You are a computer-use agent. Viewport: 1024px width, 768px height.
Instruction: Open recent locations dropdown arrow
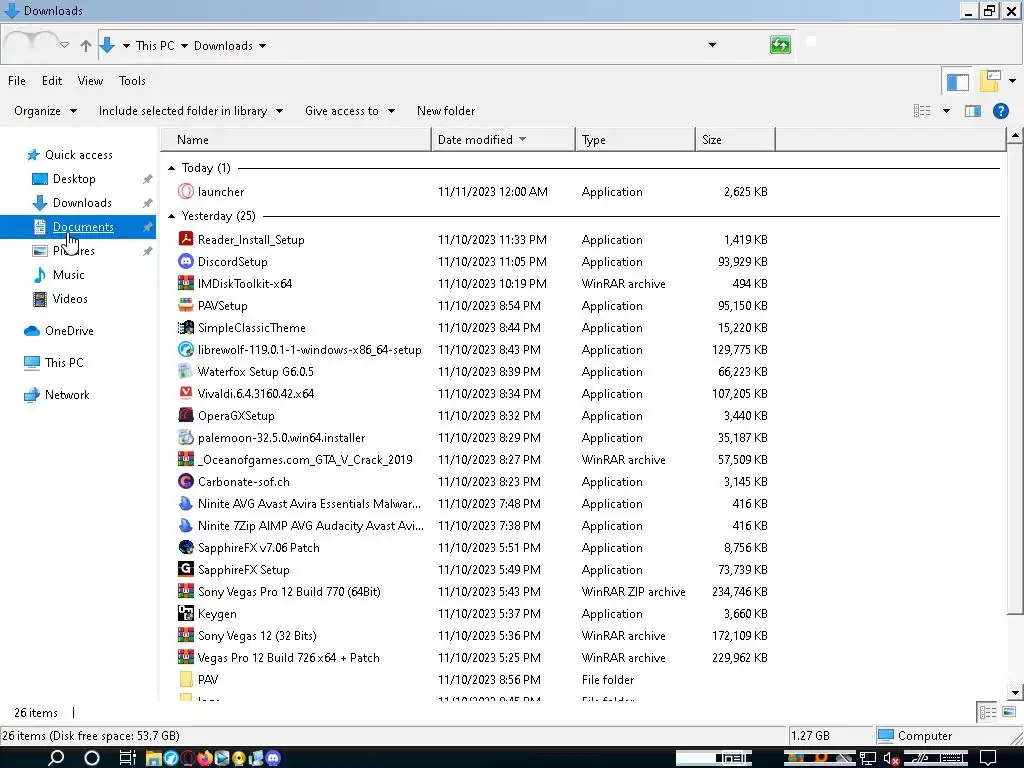point(64,45)
